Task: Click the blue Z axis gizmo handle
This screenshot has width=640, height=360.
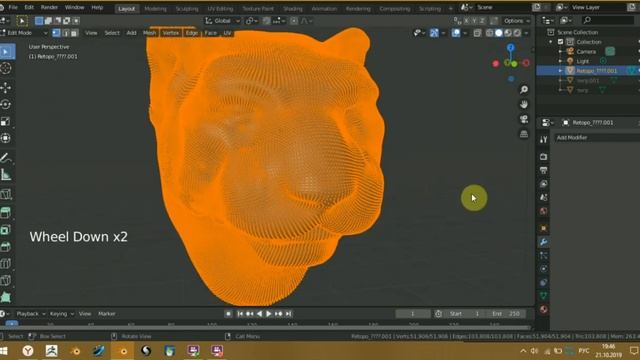Action: [511, 48]
